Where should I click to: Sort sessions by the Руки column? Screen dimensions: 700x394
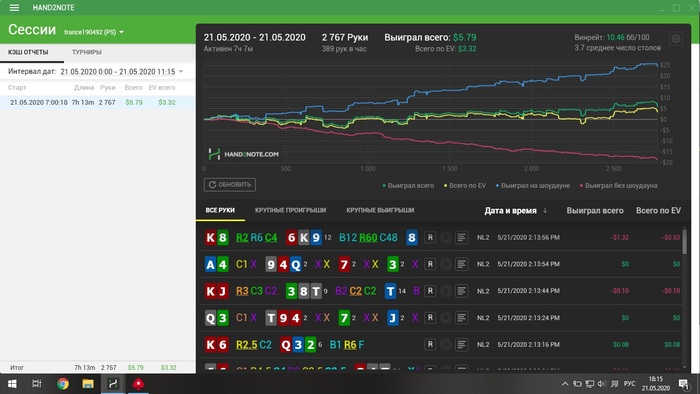[x=108, y=87]
